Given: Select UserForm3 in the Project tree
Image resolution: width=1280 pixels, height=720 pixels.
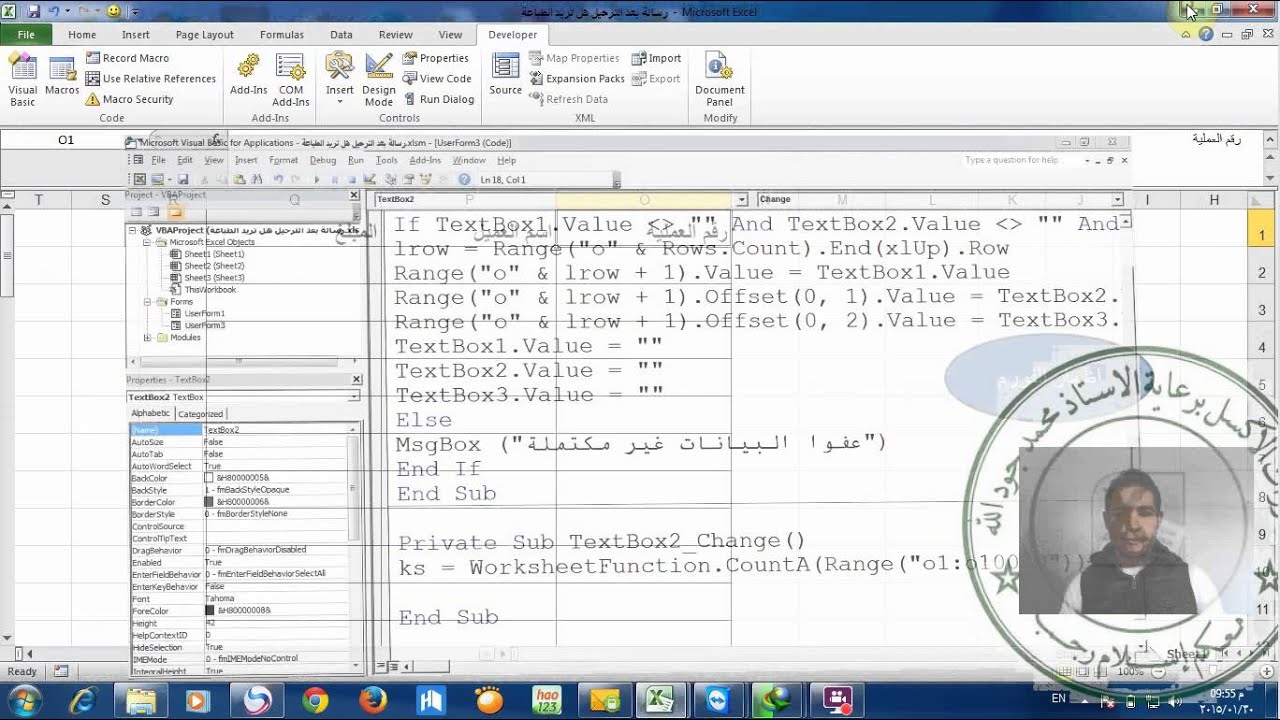Looking at the screenshot, I should click(198, 326).
